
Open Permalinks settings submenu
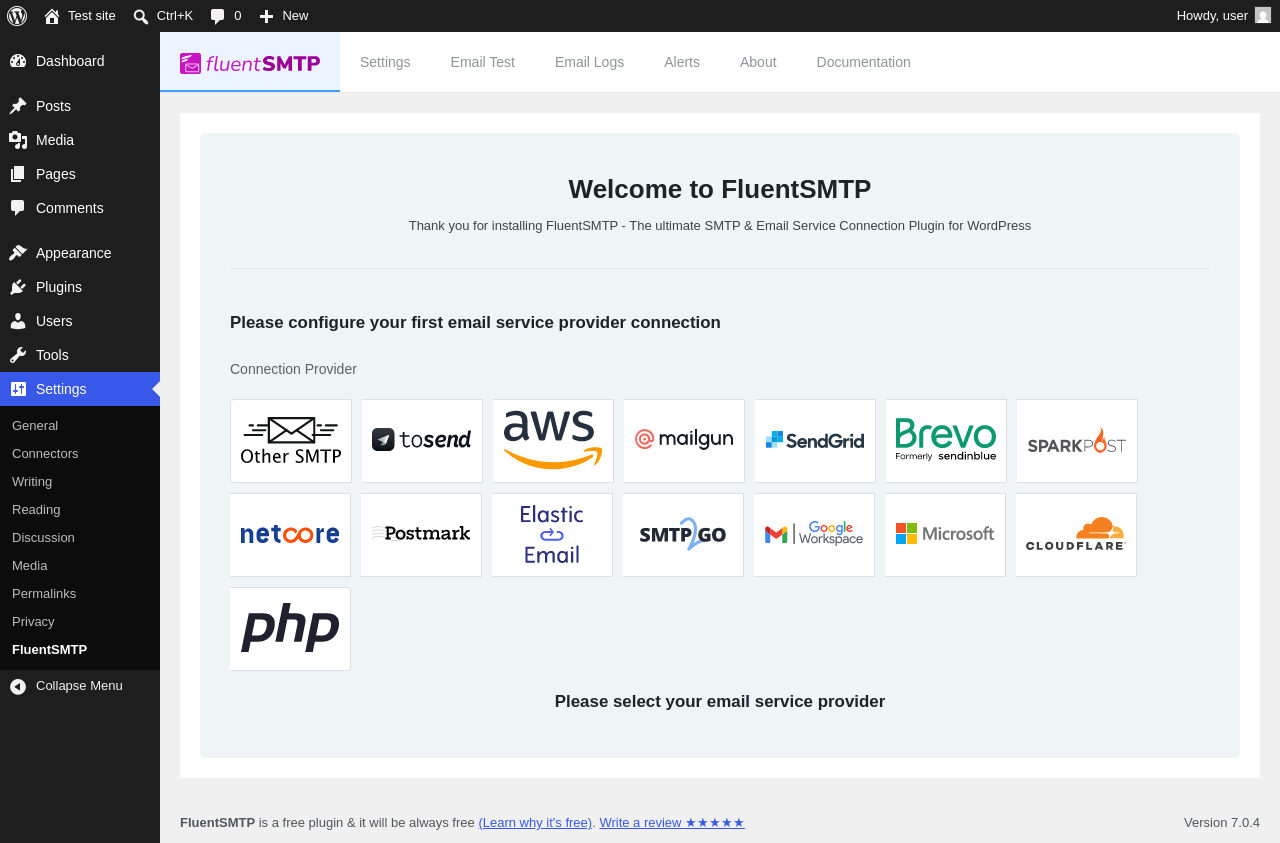[80, 593]
